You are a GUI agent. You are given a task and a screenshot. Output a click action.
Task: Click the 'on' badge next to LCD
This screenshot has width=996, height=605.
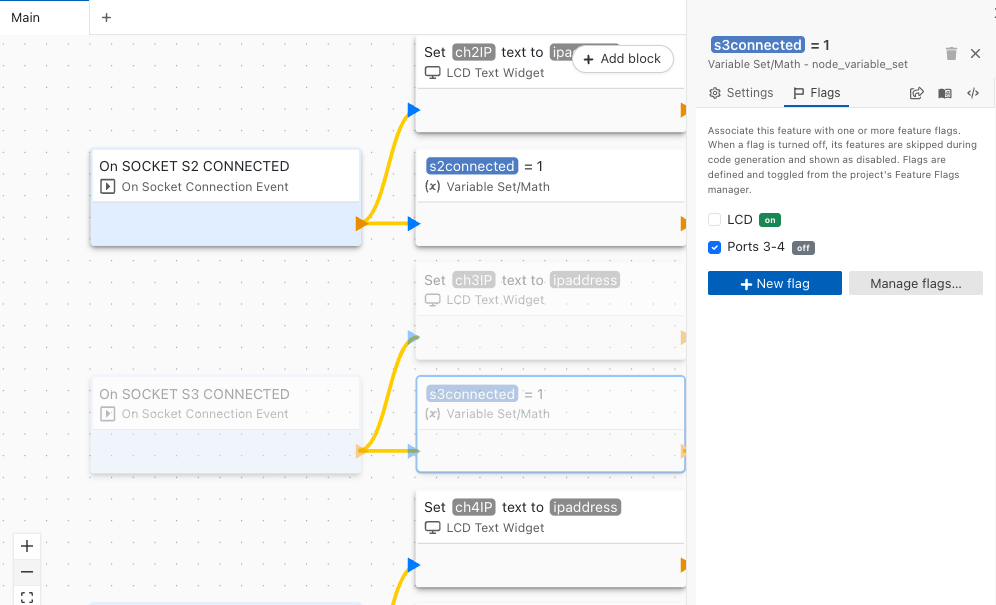click(x=770, y=220)
